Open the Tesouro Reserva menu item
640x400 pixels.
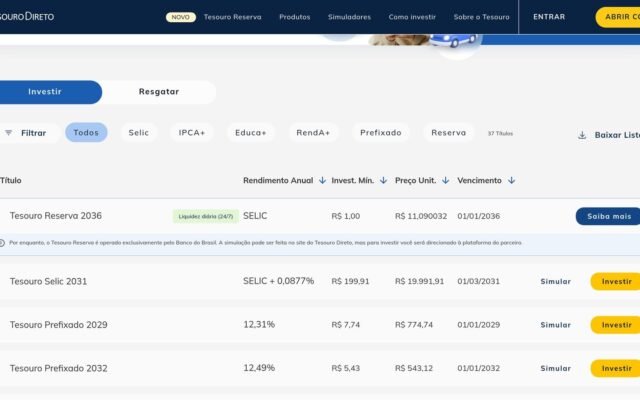click(x=233, y=17)
